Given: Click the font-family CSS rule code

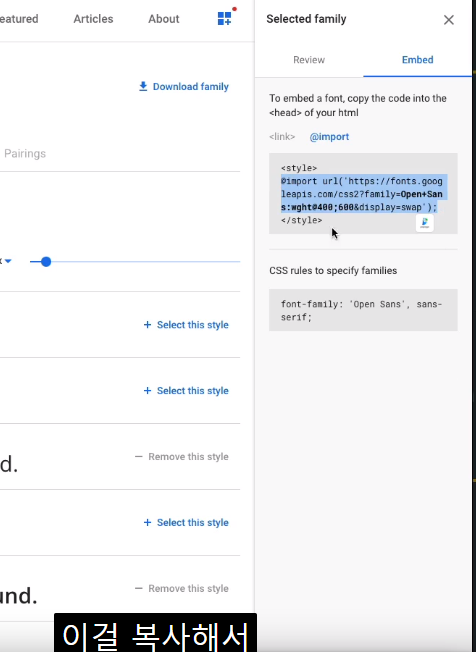Looking at the screenshot, I should 361,310.
